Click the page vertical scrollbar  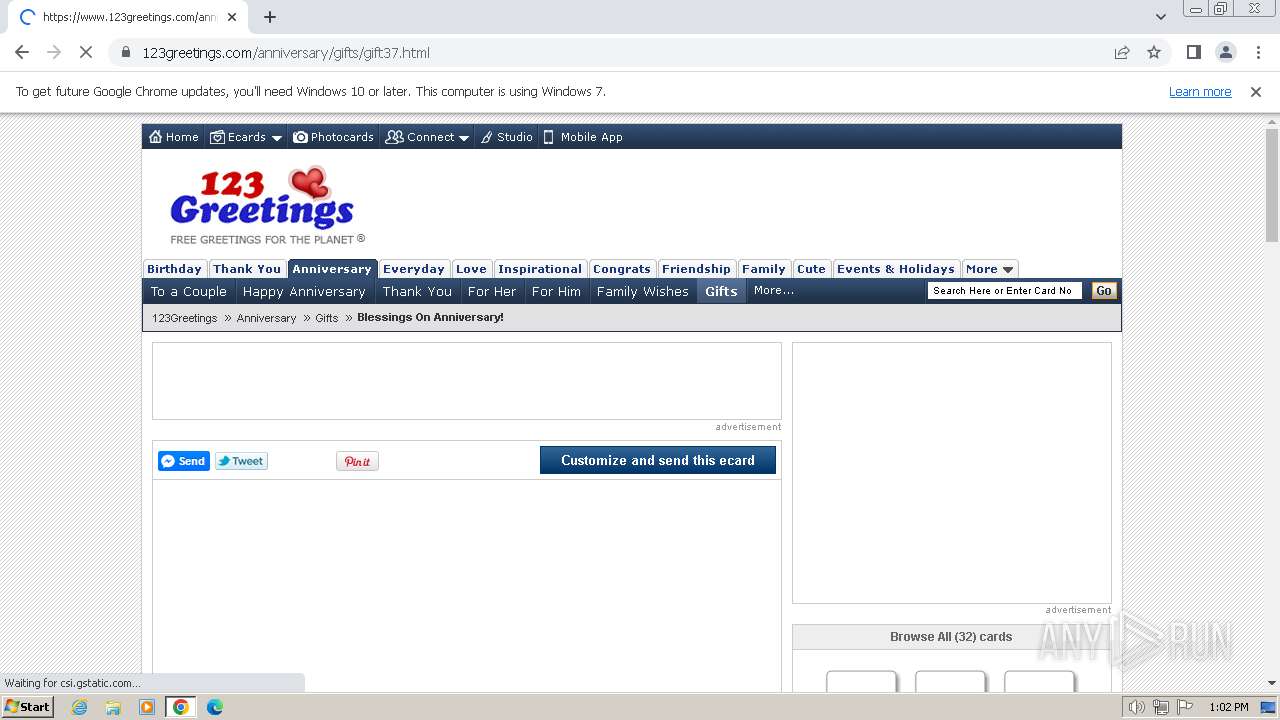(1272, 185)
